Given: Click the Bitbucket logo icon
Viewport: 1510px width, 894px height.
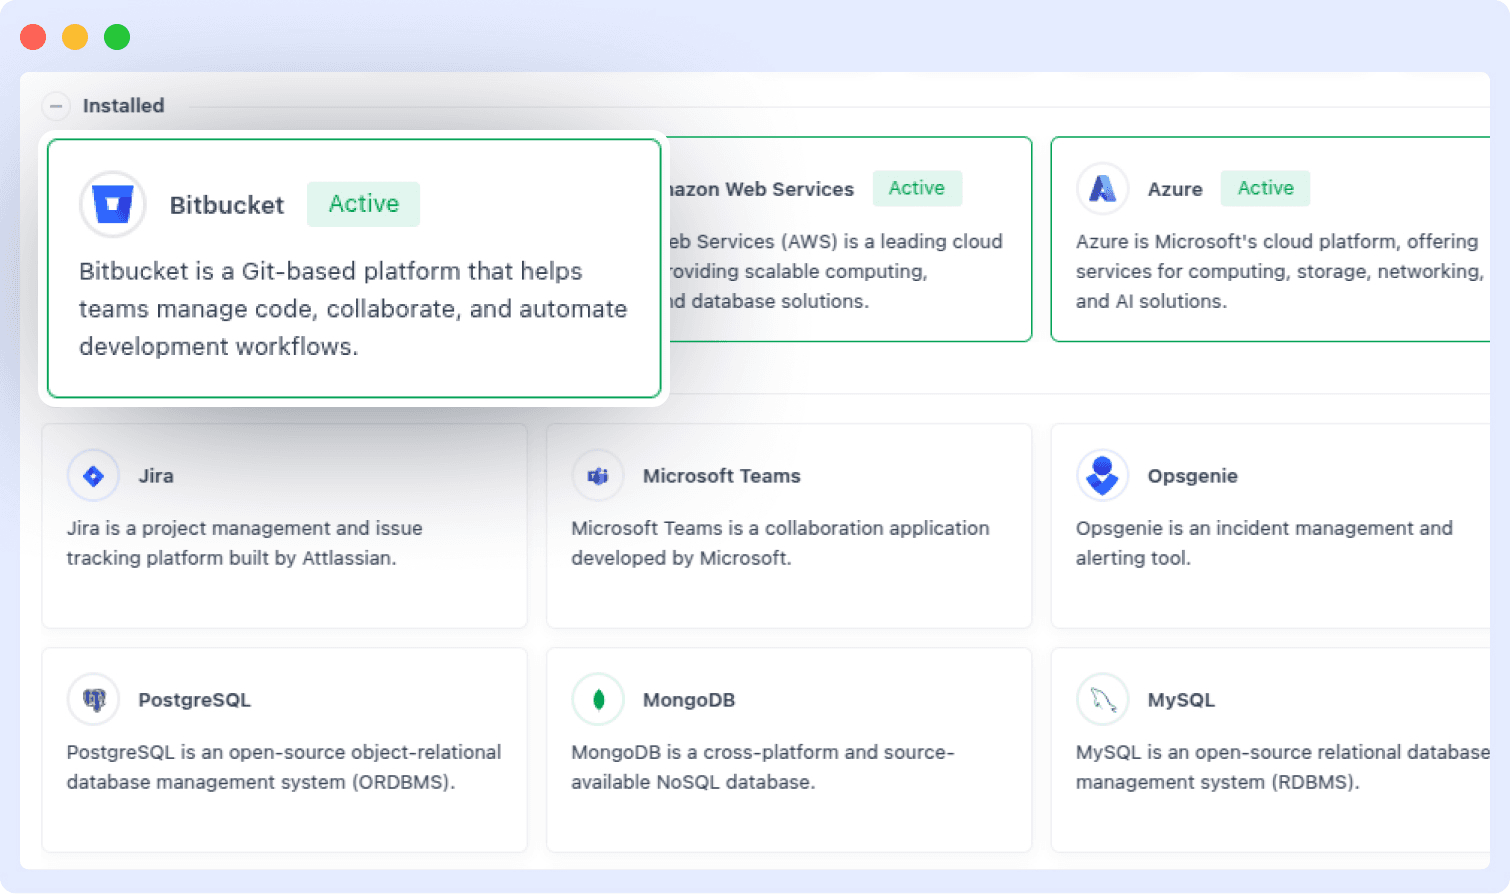Looking at the screenshot, I should [x=112, y=204].
